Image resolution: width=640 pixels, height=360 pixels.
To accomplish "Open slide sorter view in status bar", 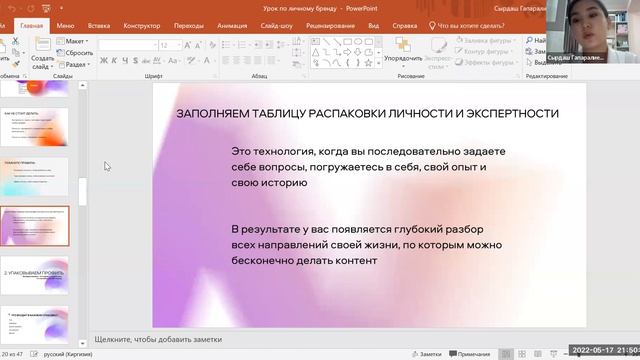I will coord(522,354).
